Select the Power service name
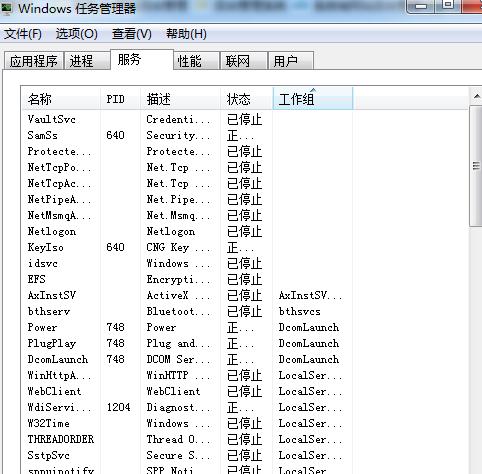 click(42, 327)
